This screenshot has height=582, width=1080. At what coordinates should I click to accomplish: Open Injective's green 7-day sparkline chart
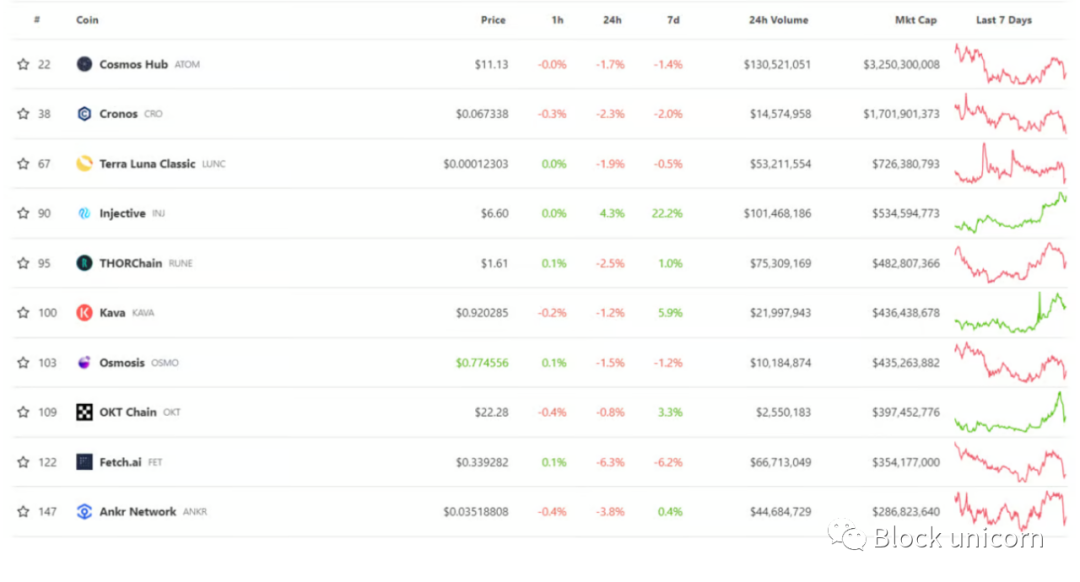pos(1010,213)
